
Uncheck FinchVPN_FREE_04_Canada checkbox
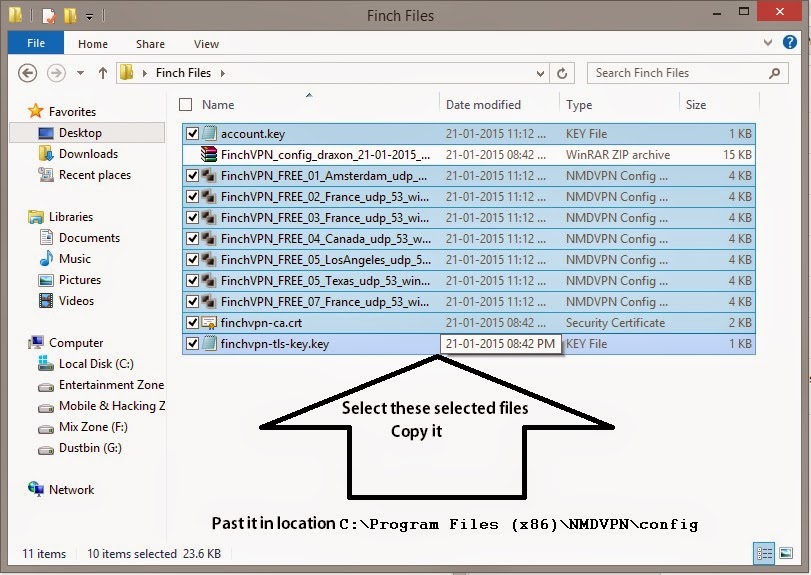point(192,238)
